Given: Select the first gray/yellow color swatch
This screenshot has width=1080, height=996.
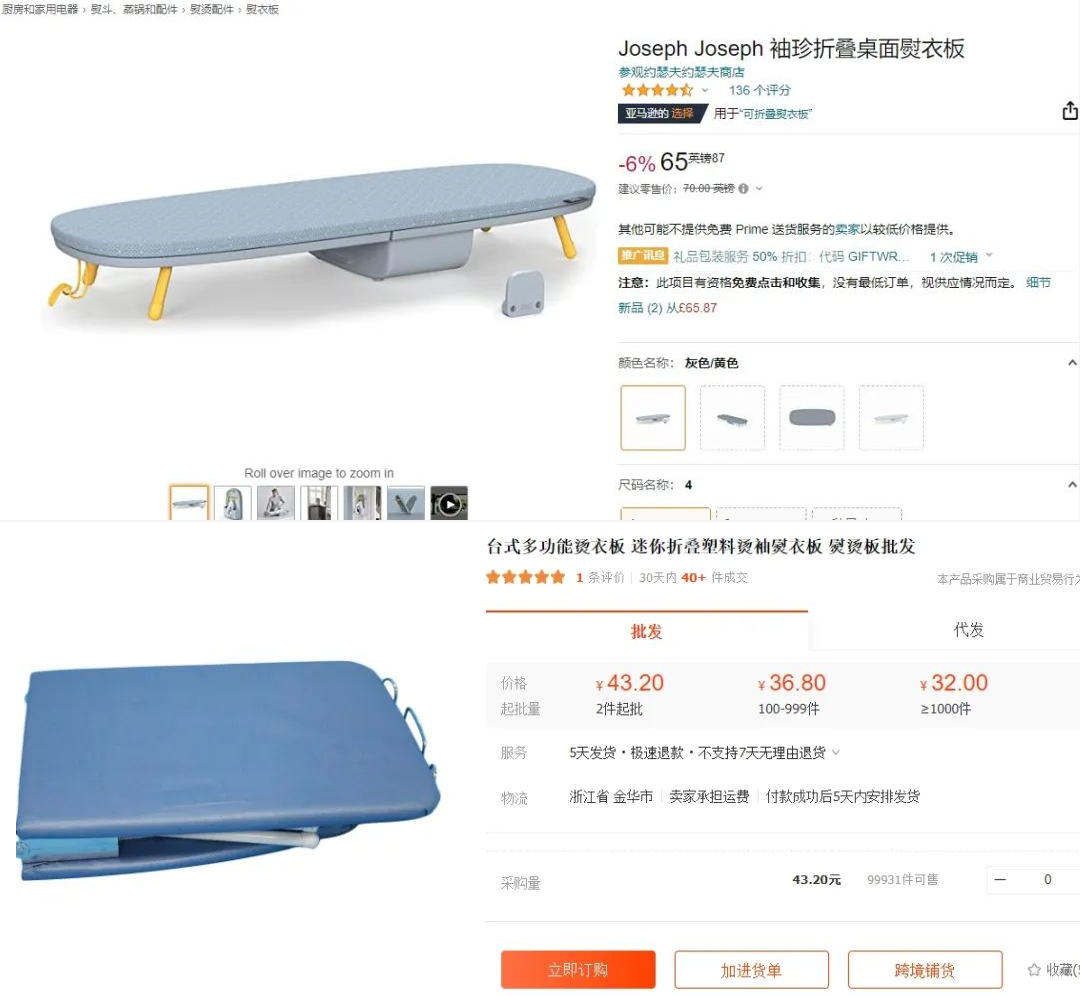Looking at the screenshot, I should [653, 418].
